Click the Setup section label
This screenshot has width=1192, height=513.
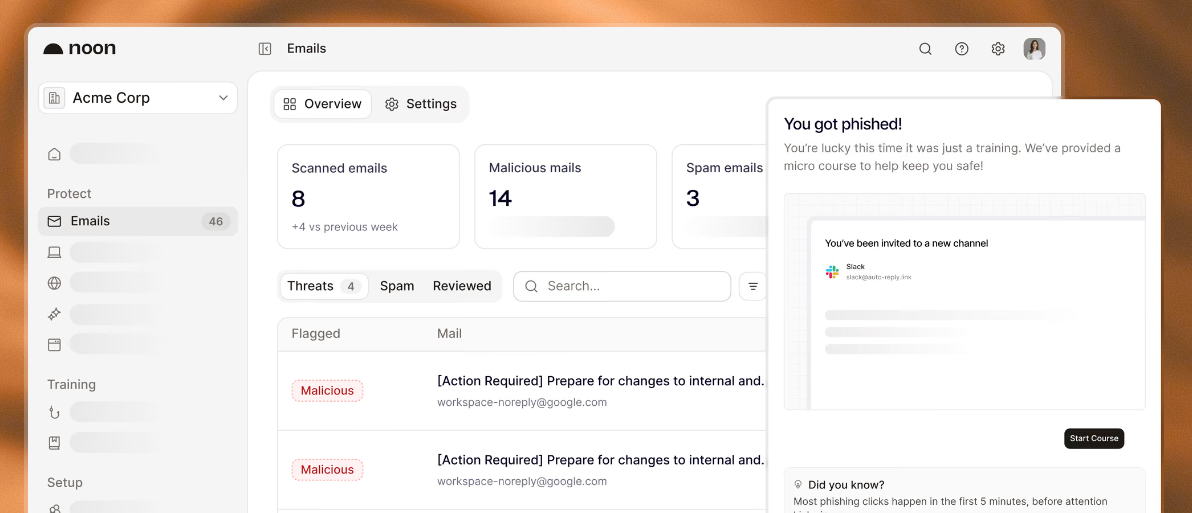(65, 483)
